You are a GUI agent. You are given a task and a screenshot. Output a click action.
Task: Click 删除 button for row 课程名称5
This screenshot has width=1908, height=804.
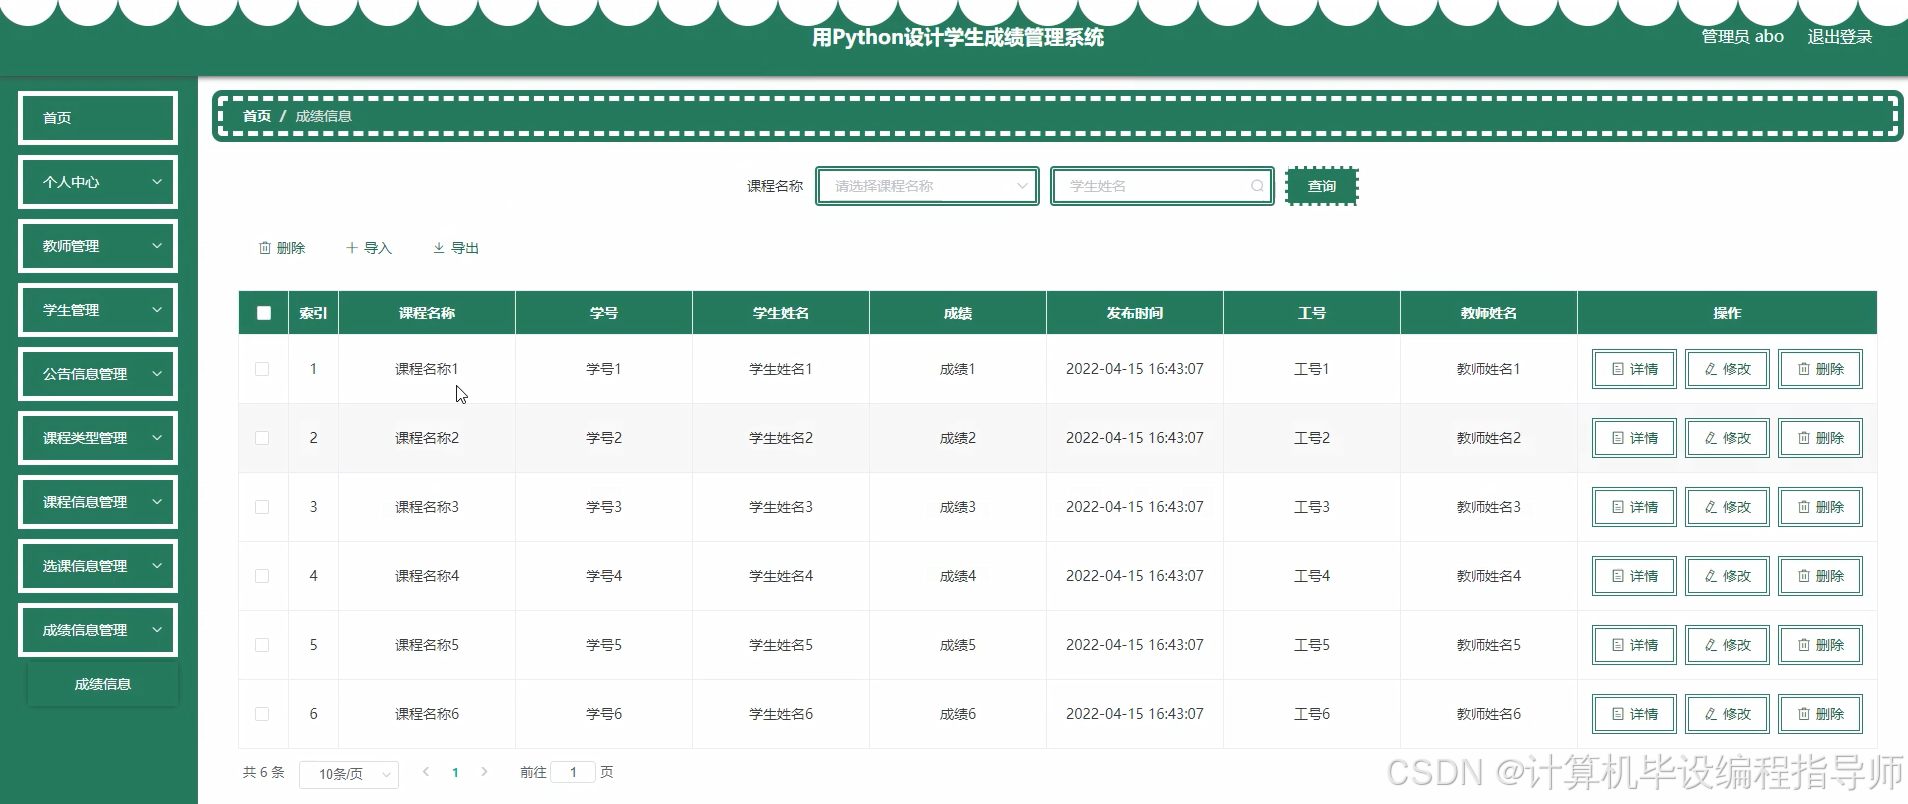1820,645
